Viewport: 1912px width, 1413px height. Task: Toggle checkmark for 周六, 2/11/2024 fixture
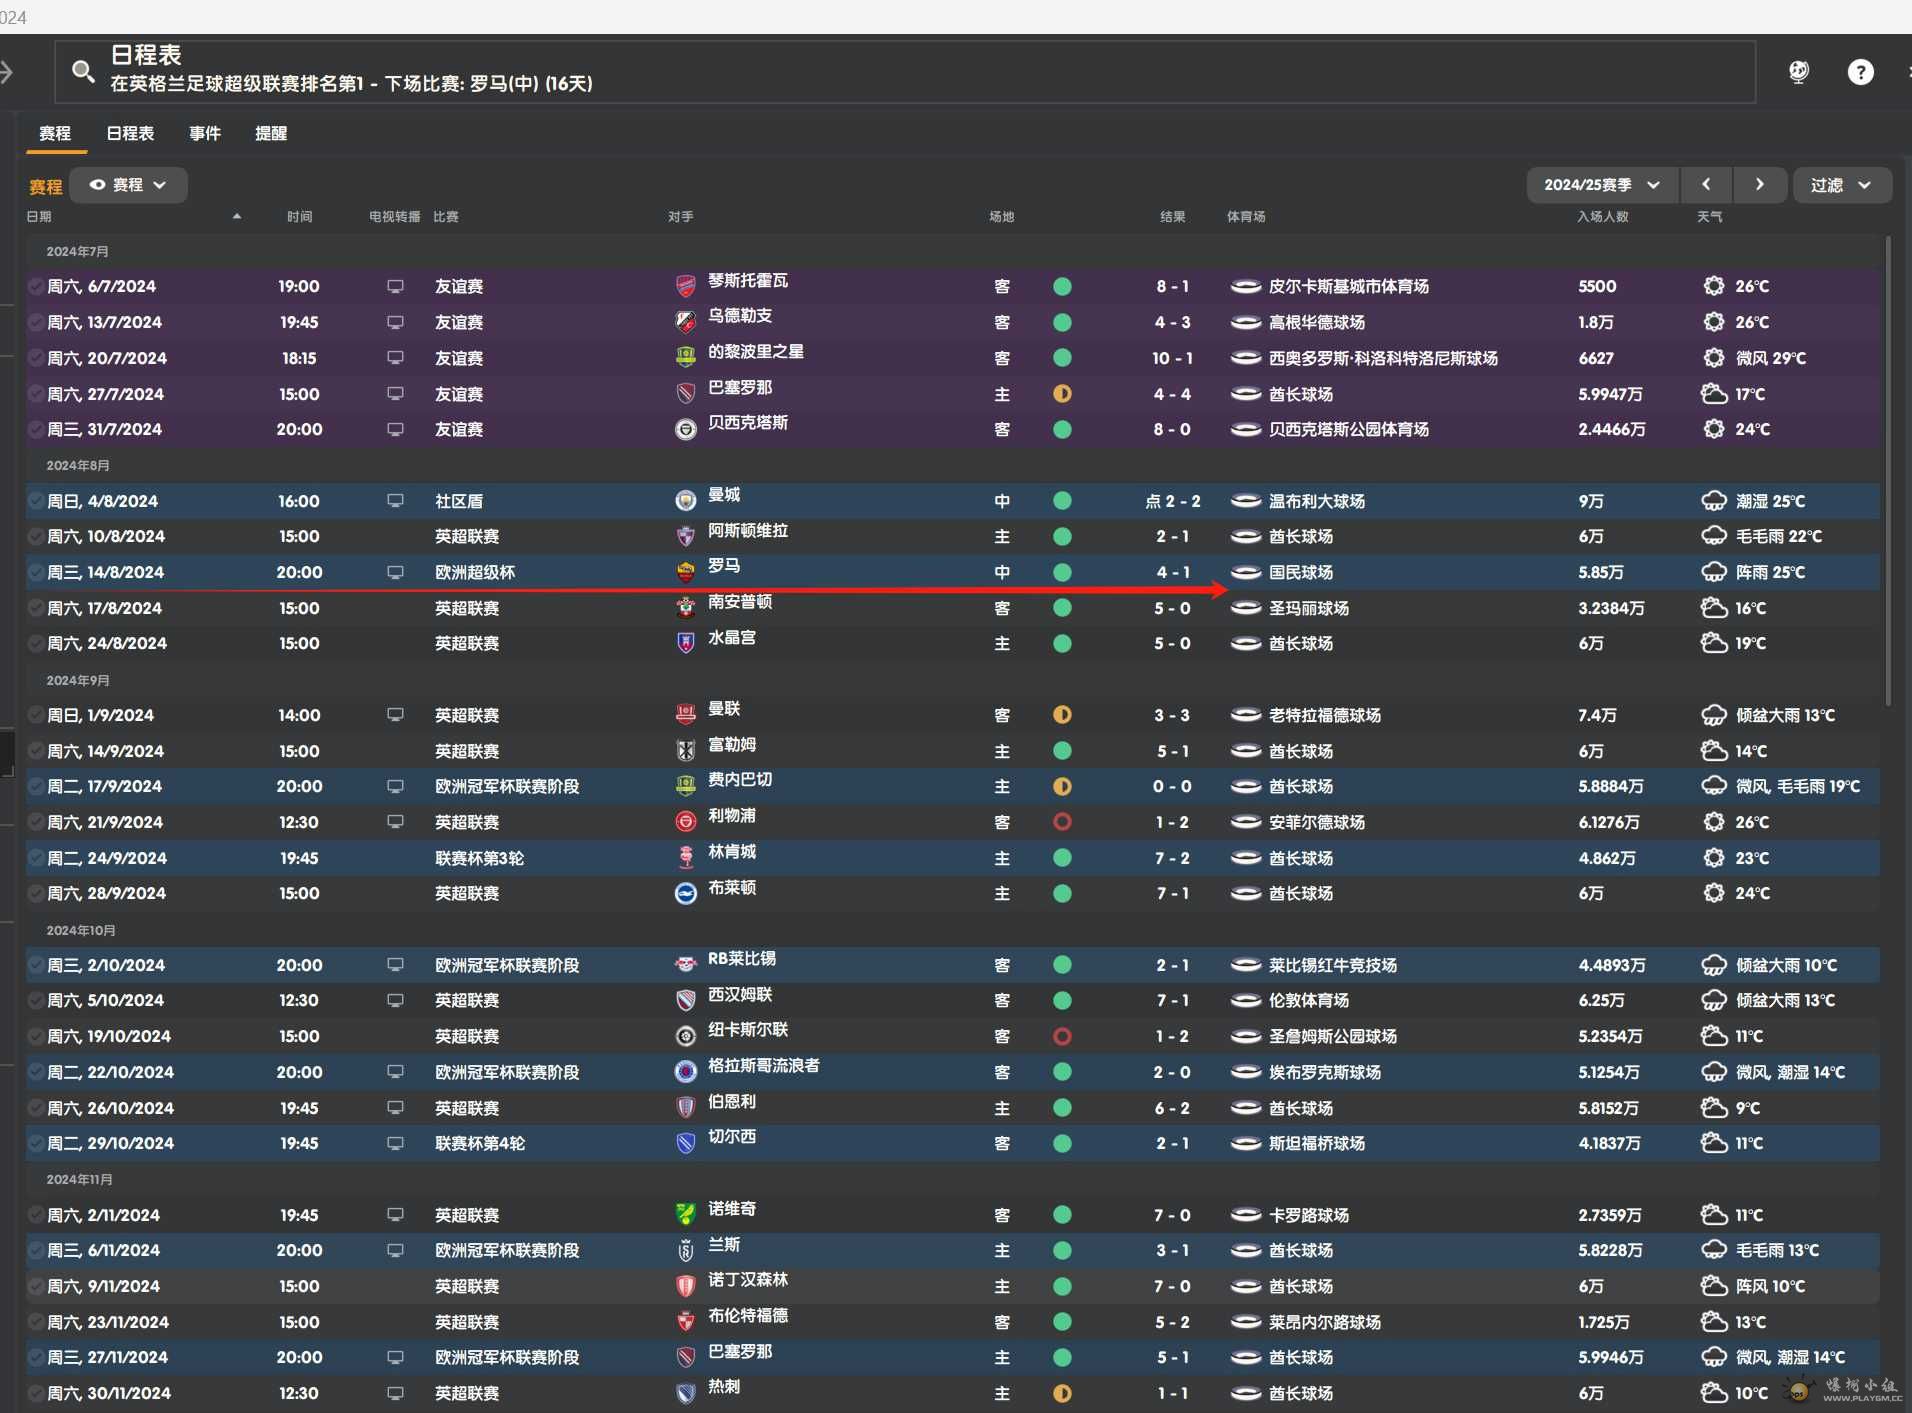(x=36, y=1216)
